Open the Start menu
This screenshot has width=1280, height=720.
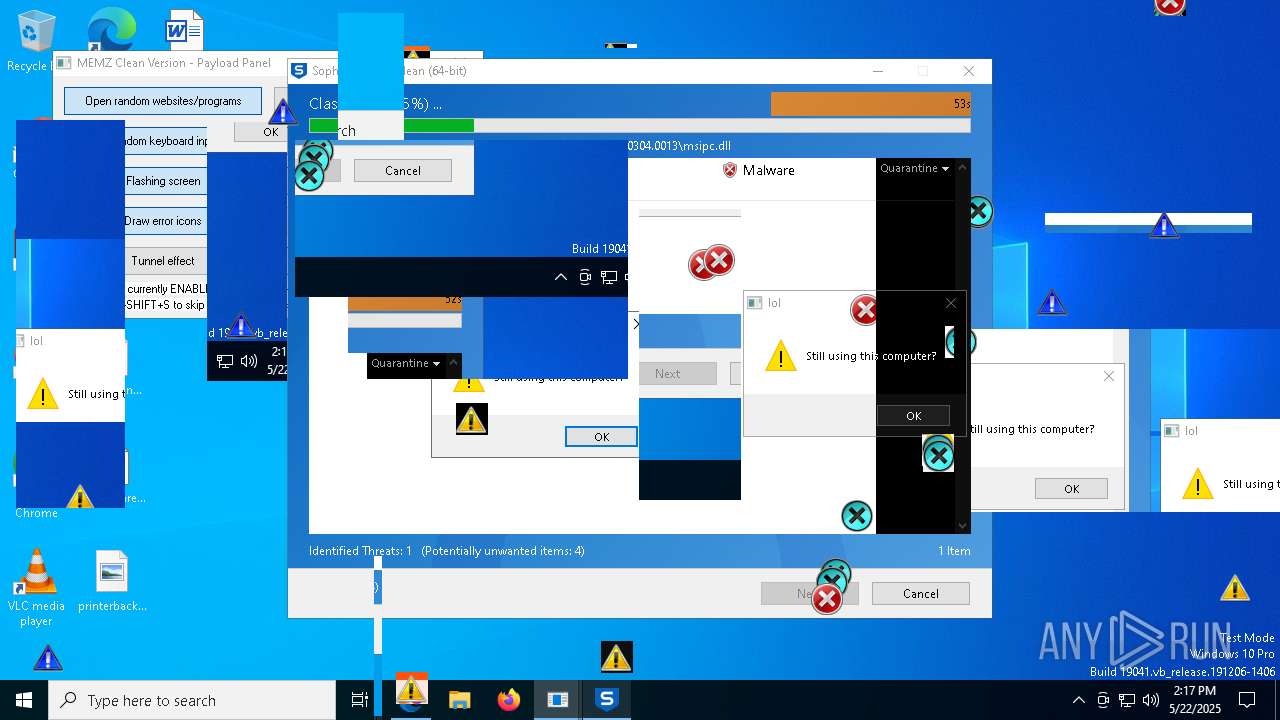[x=24, y=700]
